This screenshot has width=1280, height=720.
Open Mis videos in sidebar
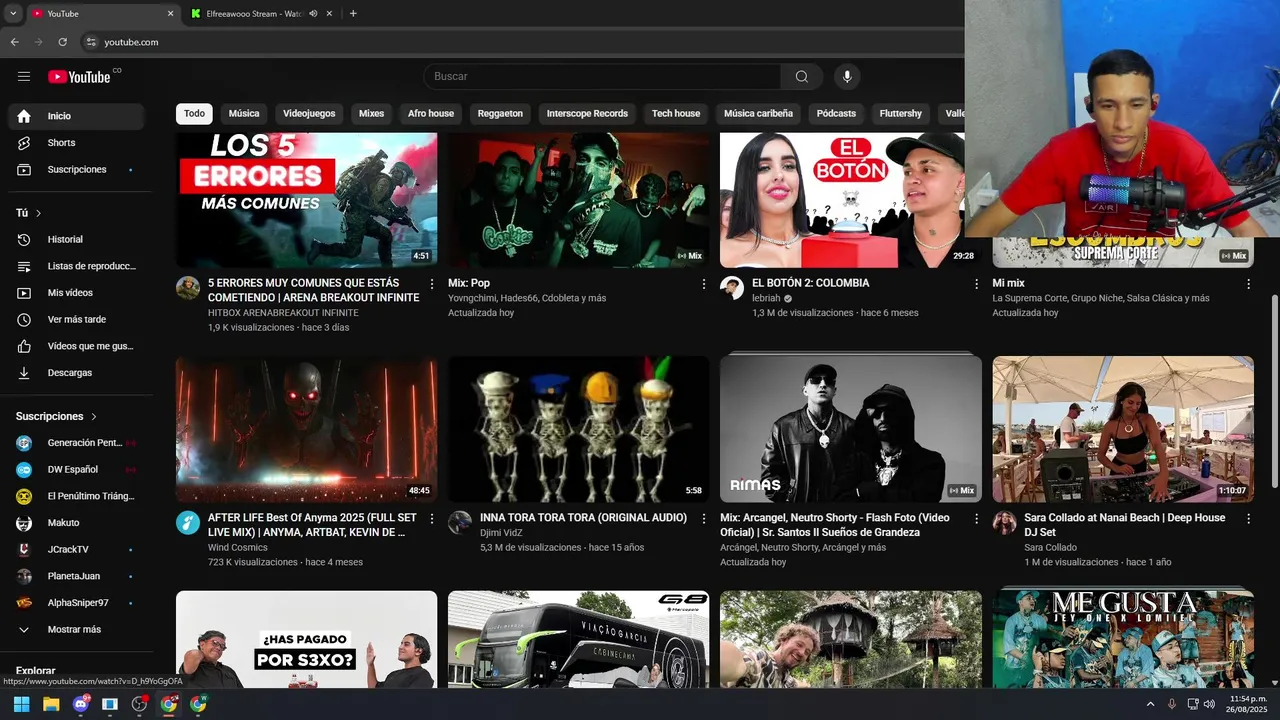coord(76,293)
